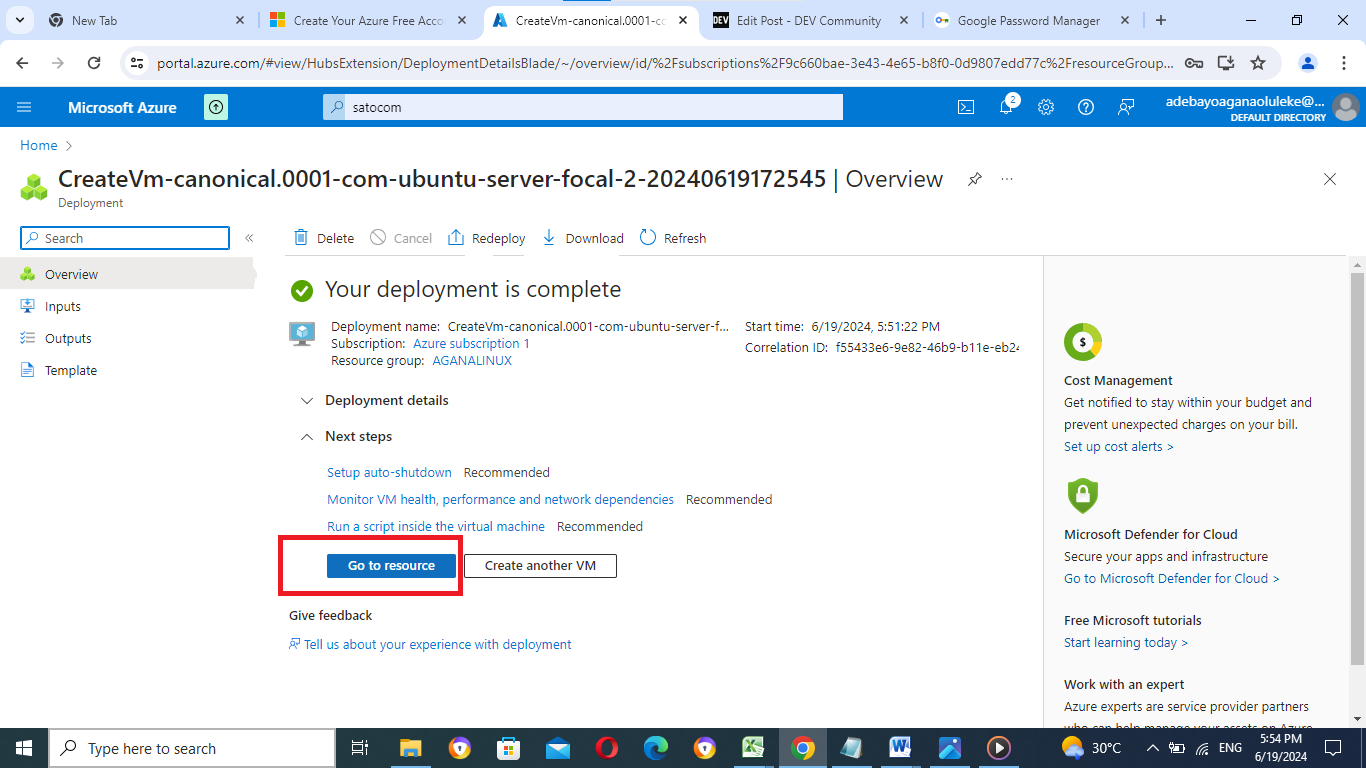Open Monitor VM health and performance link
The height and width of the screenshot is (768, 1366).
(500, 499)
